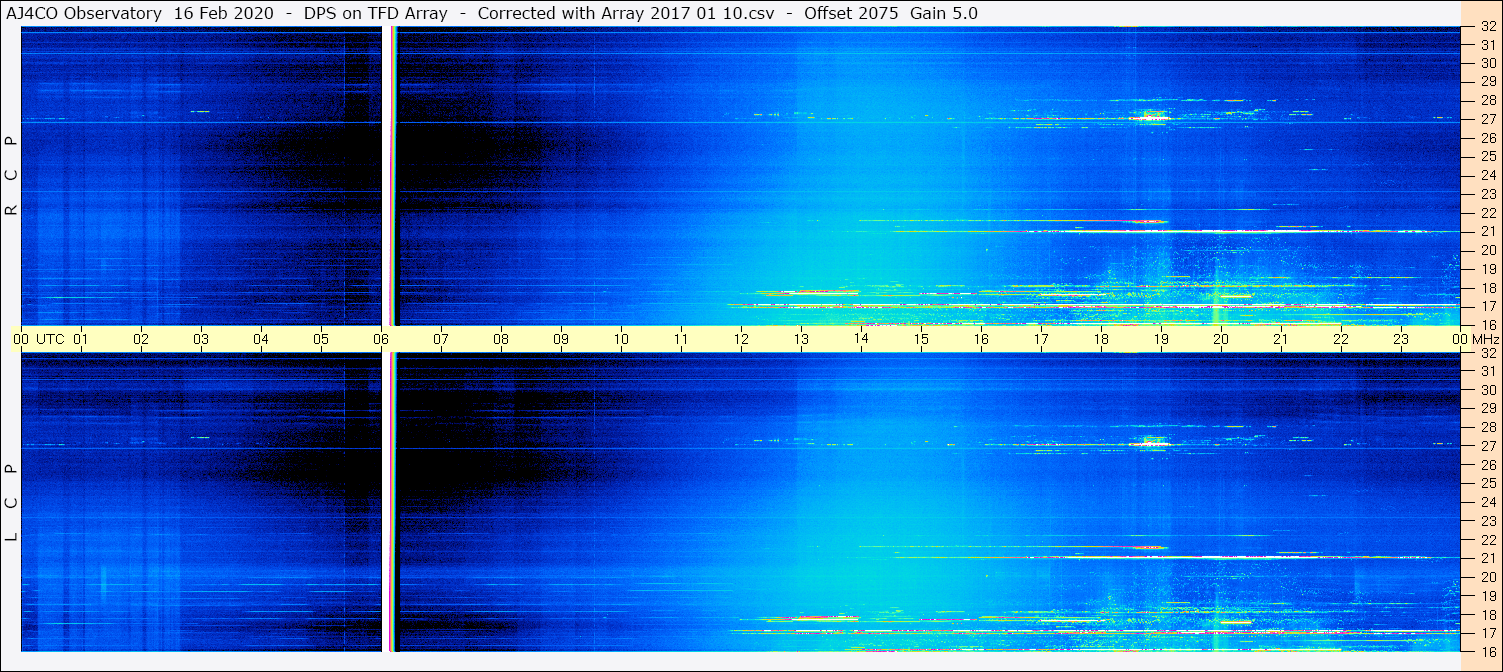This screenshot has width=1503, height=672.
Task: Select the 01 hour marker on time axis
Action: pyautogui.click(x=81, y=339)
